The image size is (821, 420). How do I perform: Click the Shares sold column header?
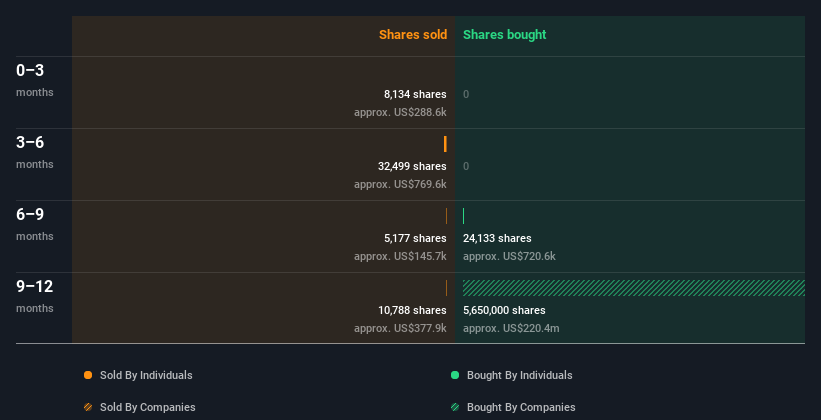click(x=412, y=35)
